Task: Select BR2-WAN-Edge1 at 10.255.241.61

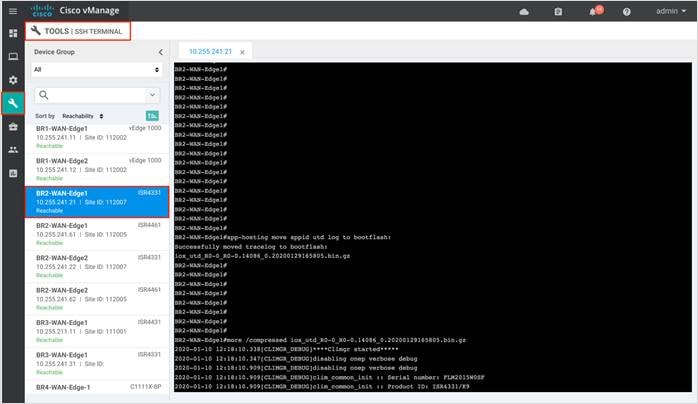Action: (97, 234)
